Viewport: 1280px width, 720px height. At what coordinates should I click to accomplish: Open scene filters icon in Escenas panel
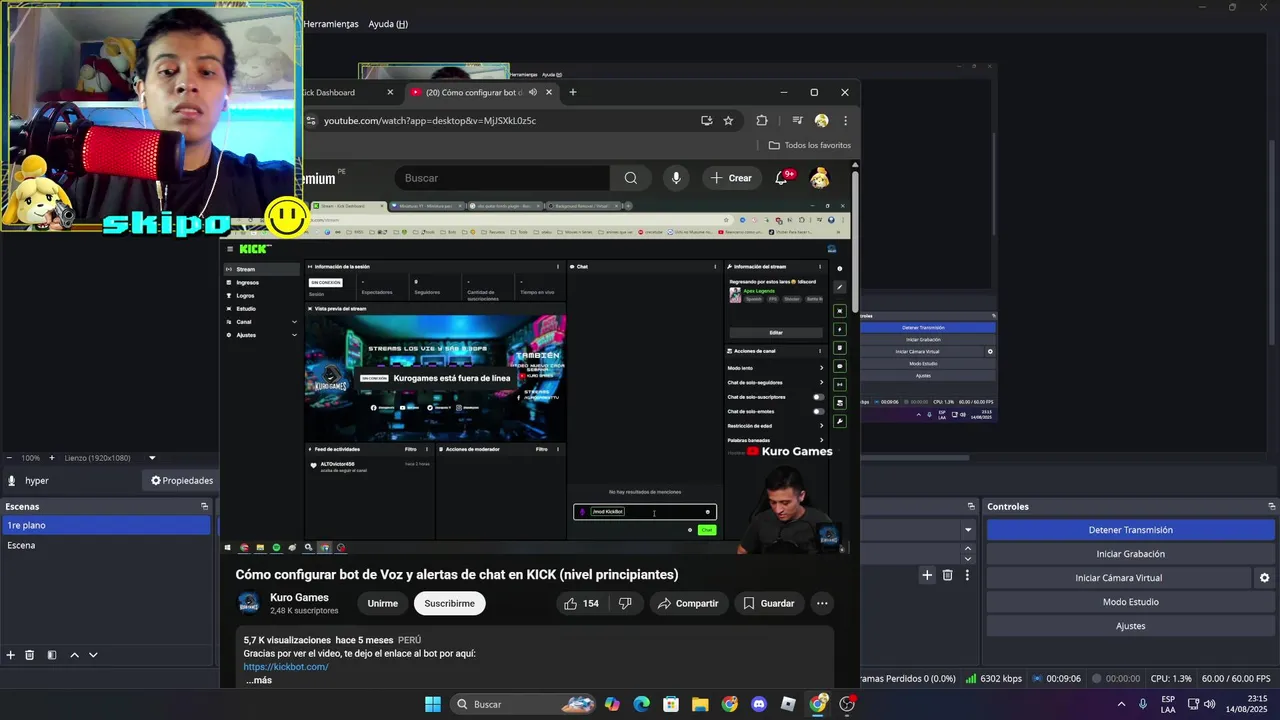[52, 655]
